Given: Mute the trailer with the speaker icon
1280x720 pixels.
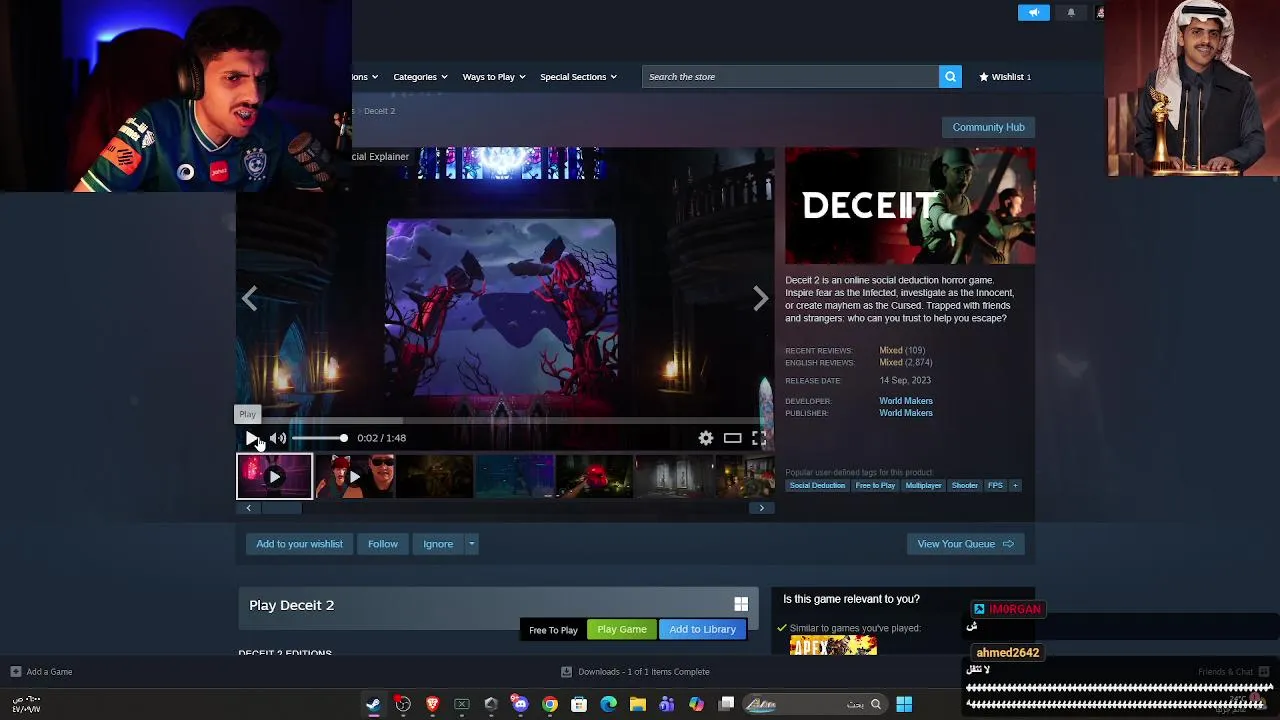Looking at the screenshot, I should (x=278, y=438).
